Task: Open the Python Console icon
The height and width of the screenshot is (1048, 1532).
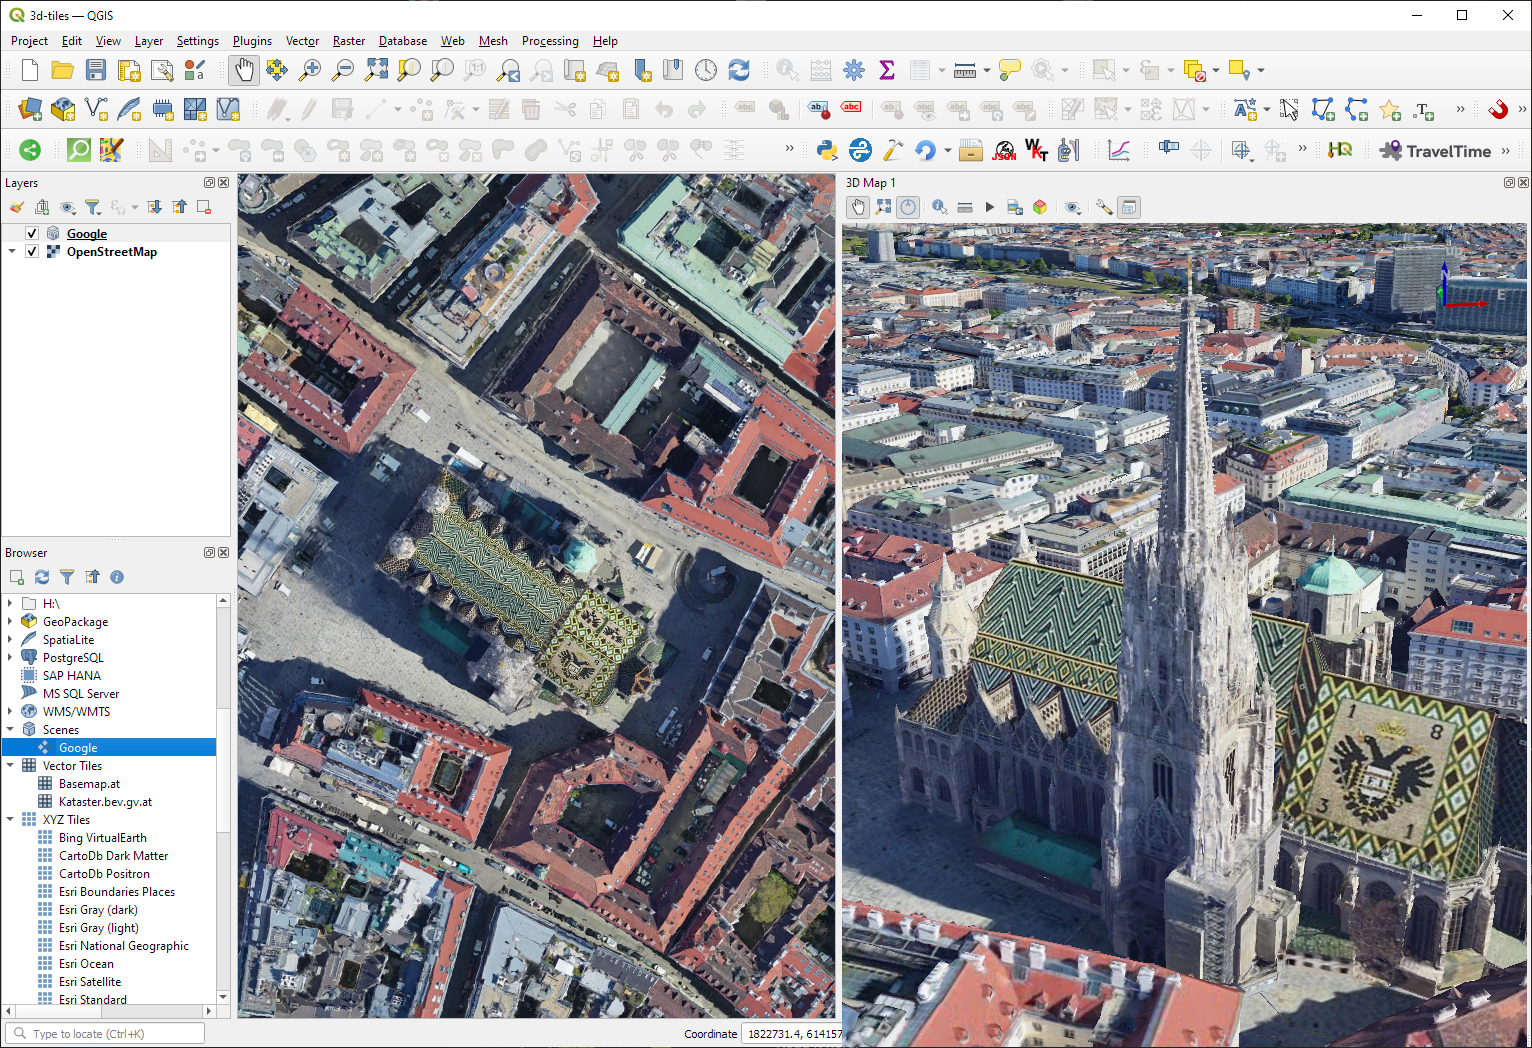Action: pos(827,150)
